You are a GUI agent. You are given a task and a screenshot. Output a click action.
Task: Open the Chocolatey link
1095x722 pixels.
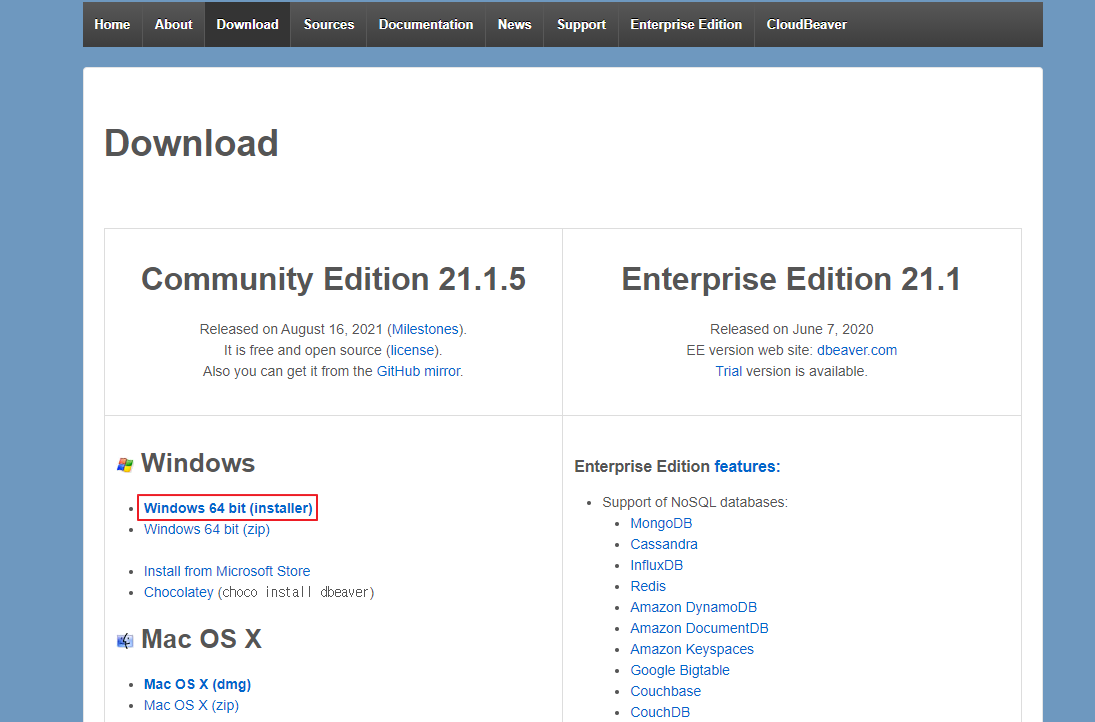(179, 592)
